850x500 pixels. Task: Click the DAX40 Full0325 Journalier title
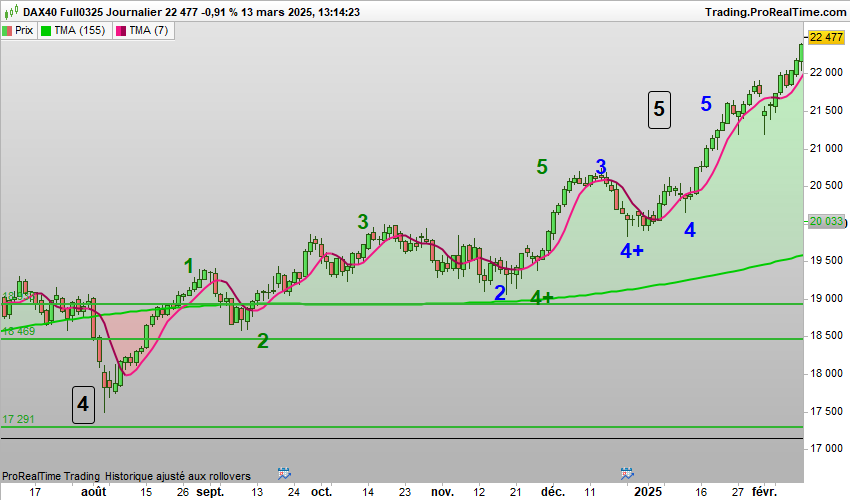point(92,12)
